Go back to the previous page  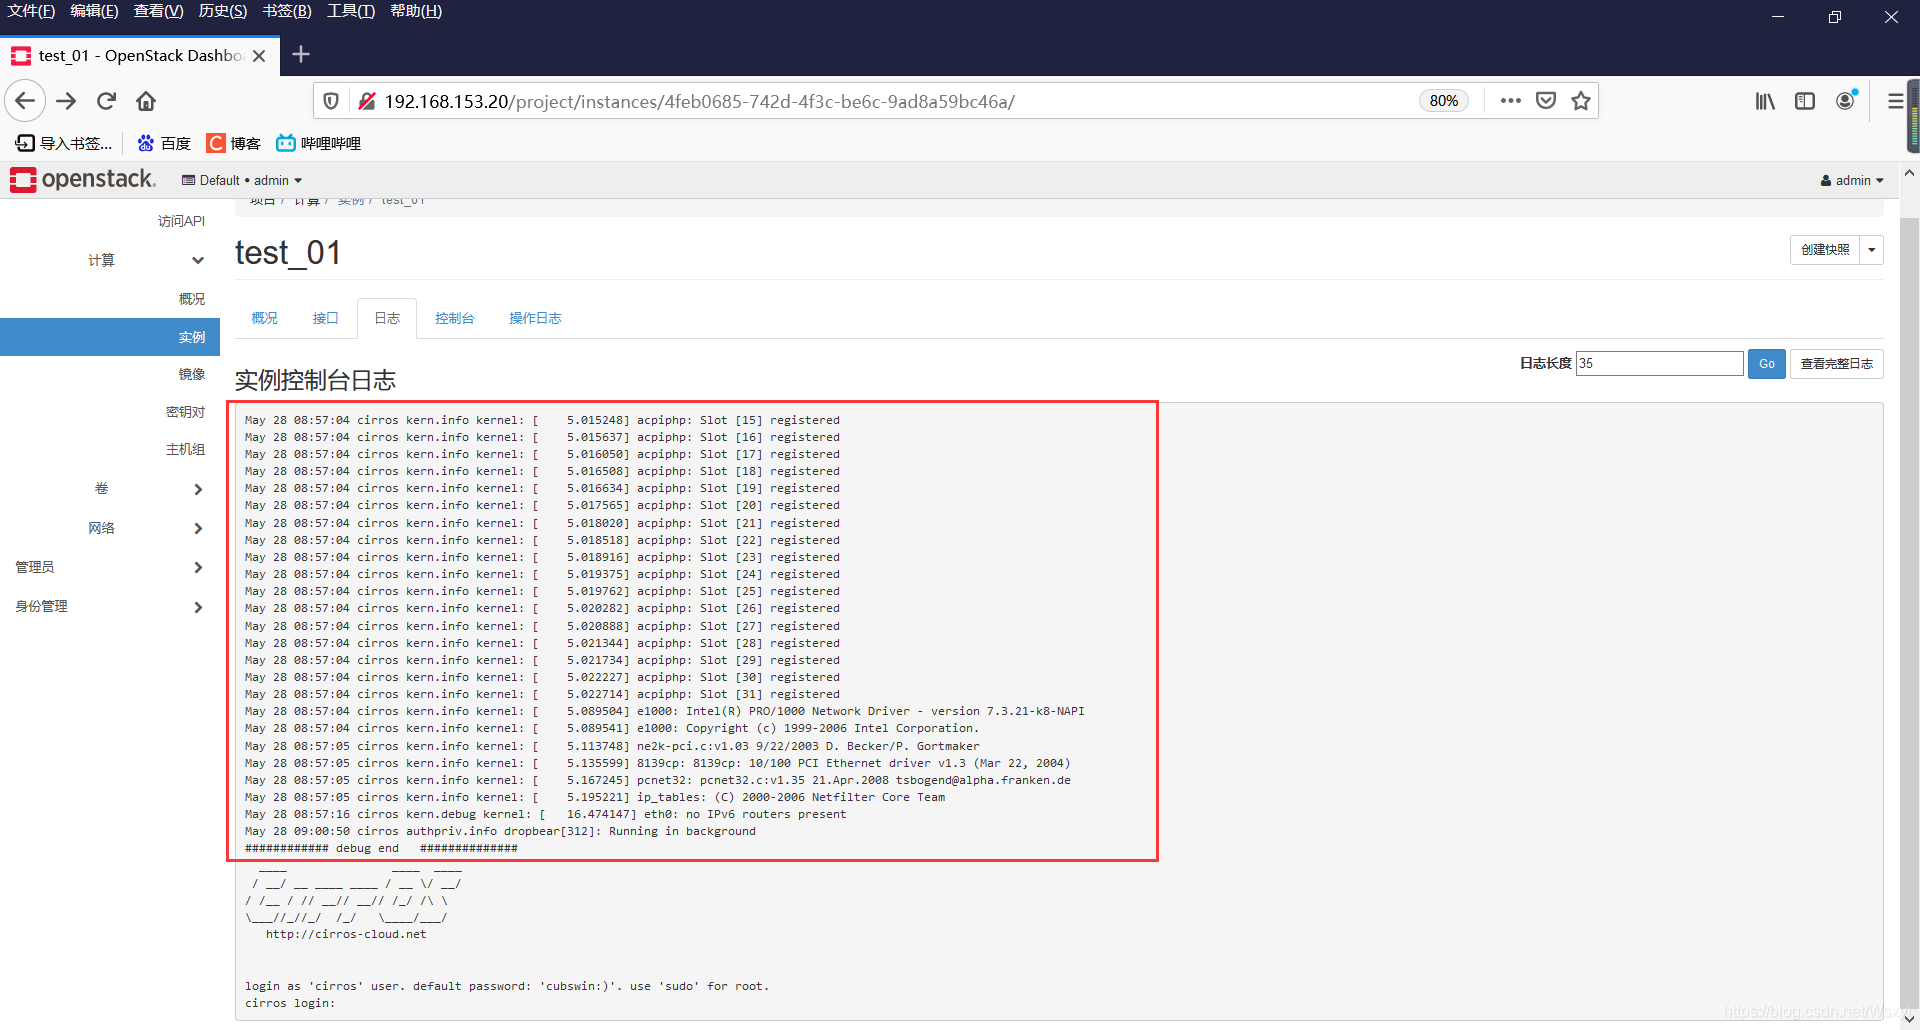click(25, 101)
